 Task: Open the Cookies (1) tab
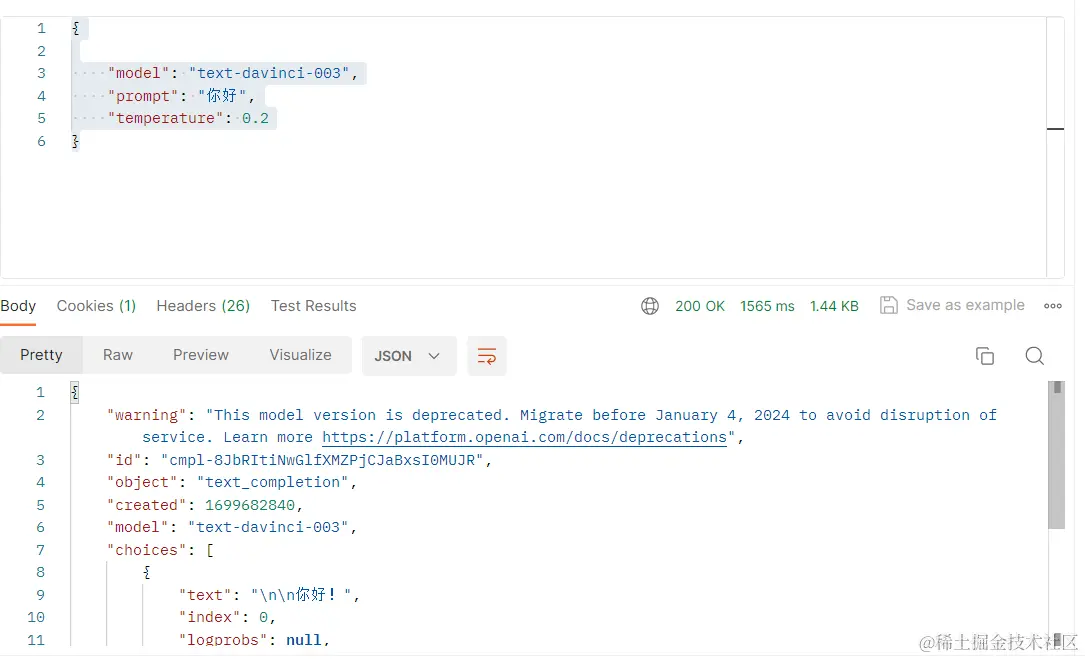coord(96,306)
